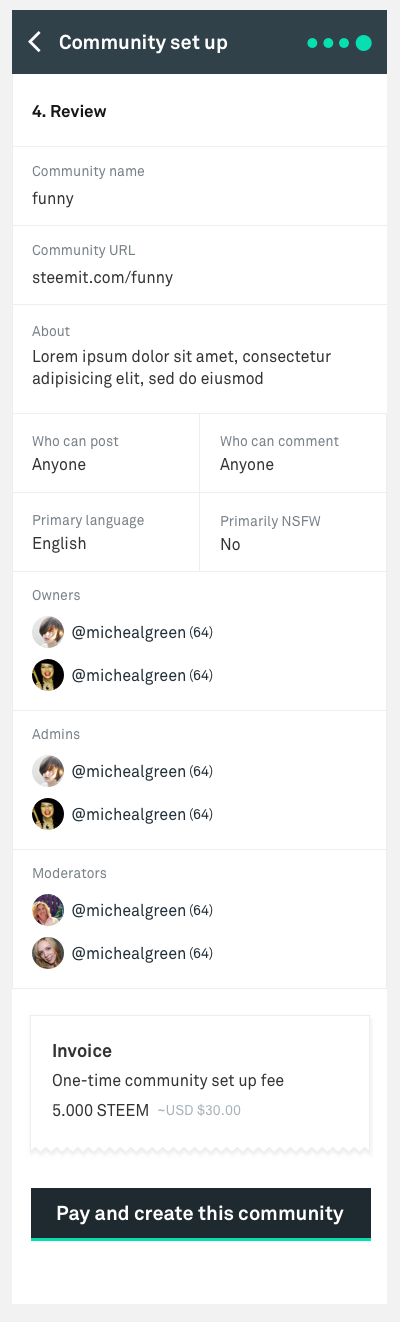Open second moderator's avatar

pyautogui.click(x=48, y=953)
